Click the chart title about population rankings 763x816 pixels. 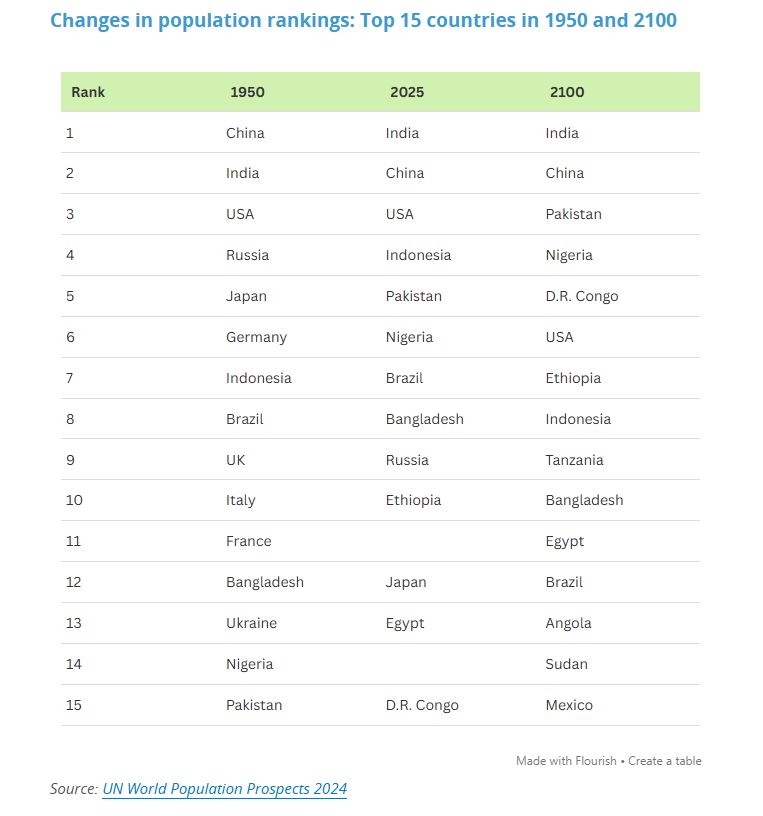(x=363, y=20)
